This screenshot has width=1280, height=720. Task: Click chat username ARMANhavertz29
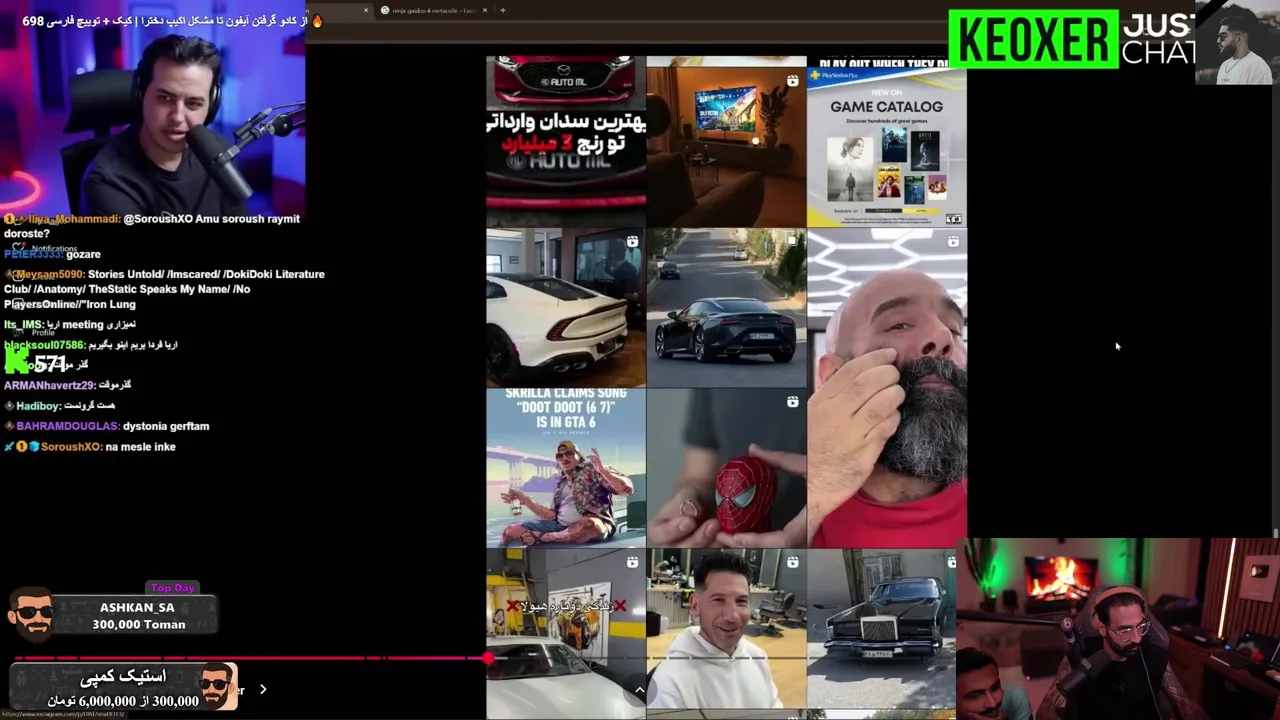[x=49, y=385]
